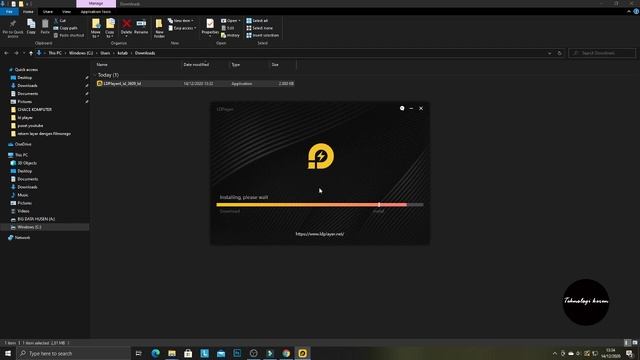Click Downloads in address bar path
Viewport: 640px width, 360px height.
pyautogui.click(x=145, y=53)
